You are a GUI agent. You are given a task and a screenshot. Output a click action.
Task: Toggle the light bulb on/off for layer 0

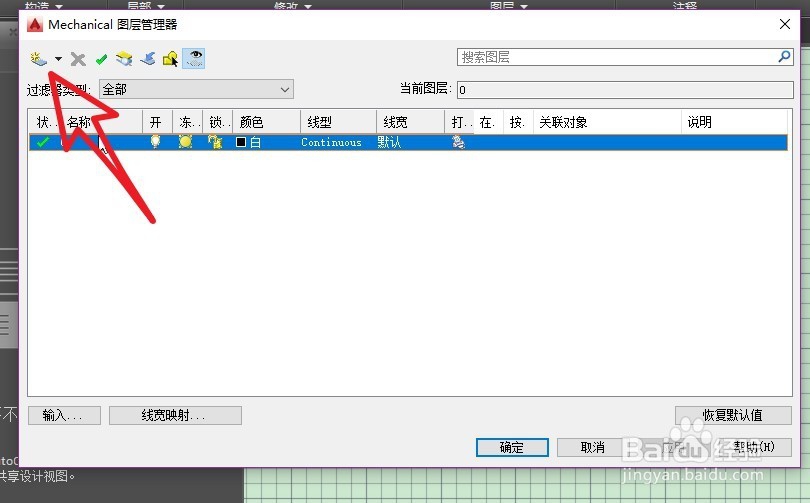(x=155, y=142)
